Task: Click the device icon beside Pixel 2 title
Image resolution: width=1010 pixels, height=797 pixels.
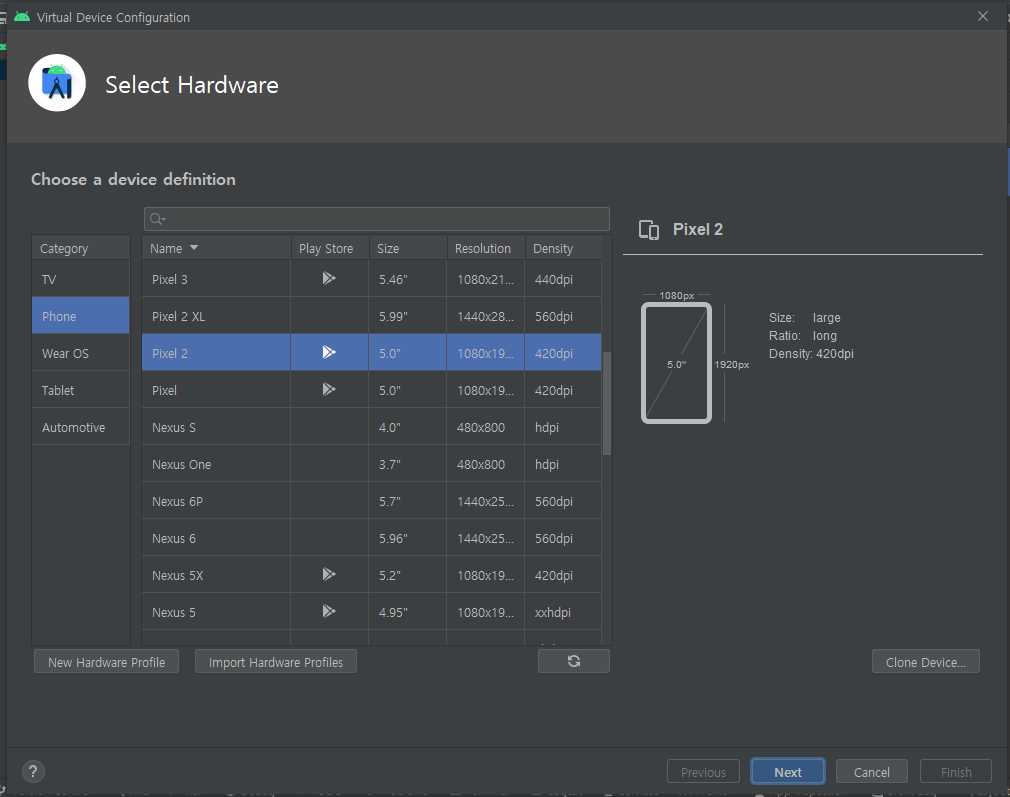Action: pos(649,229)
